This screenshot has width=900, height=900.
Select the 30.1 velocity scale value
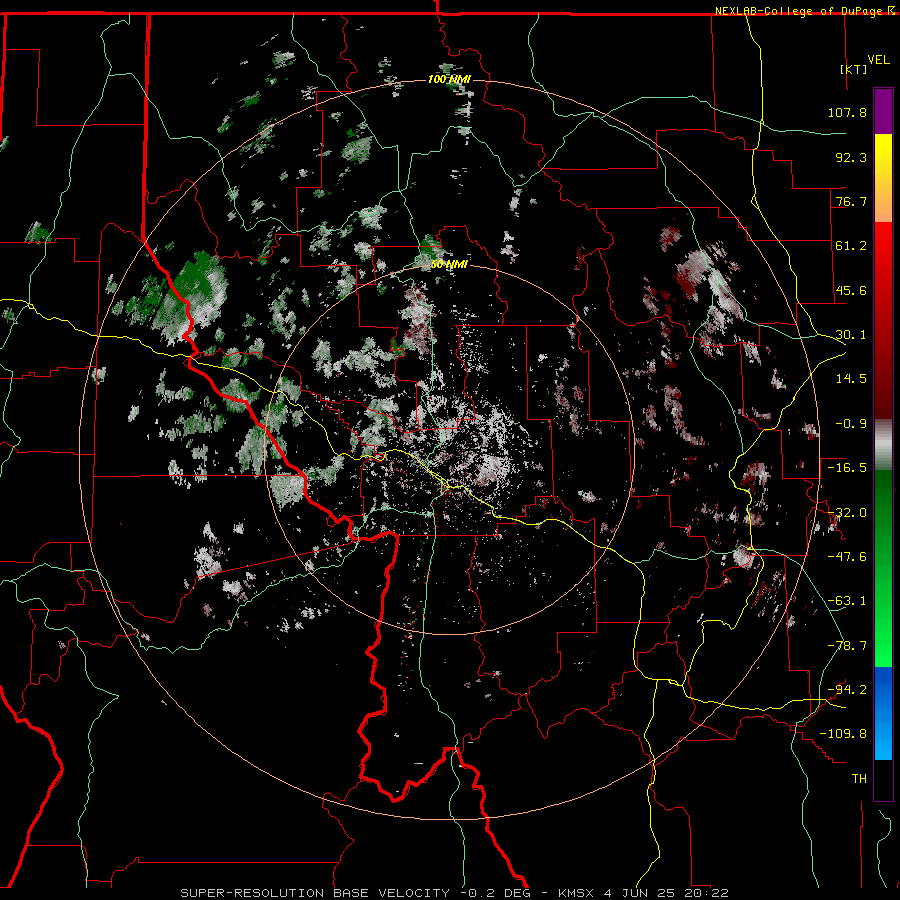pos(851,335)
